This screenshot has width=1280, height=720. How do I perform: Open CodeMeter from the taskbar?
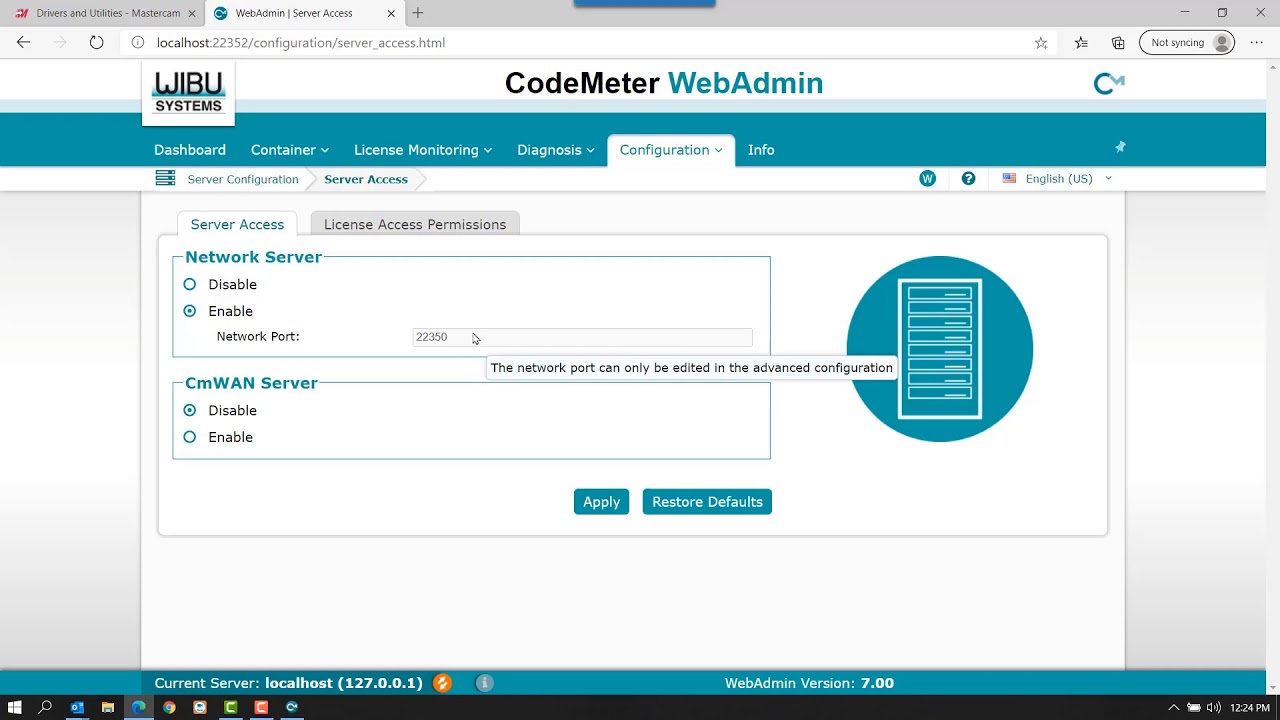coord(292,707)
